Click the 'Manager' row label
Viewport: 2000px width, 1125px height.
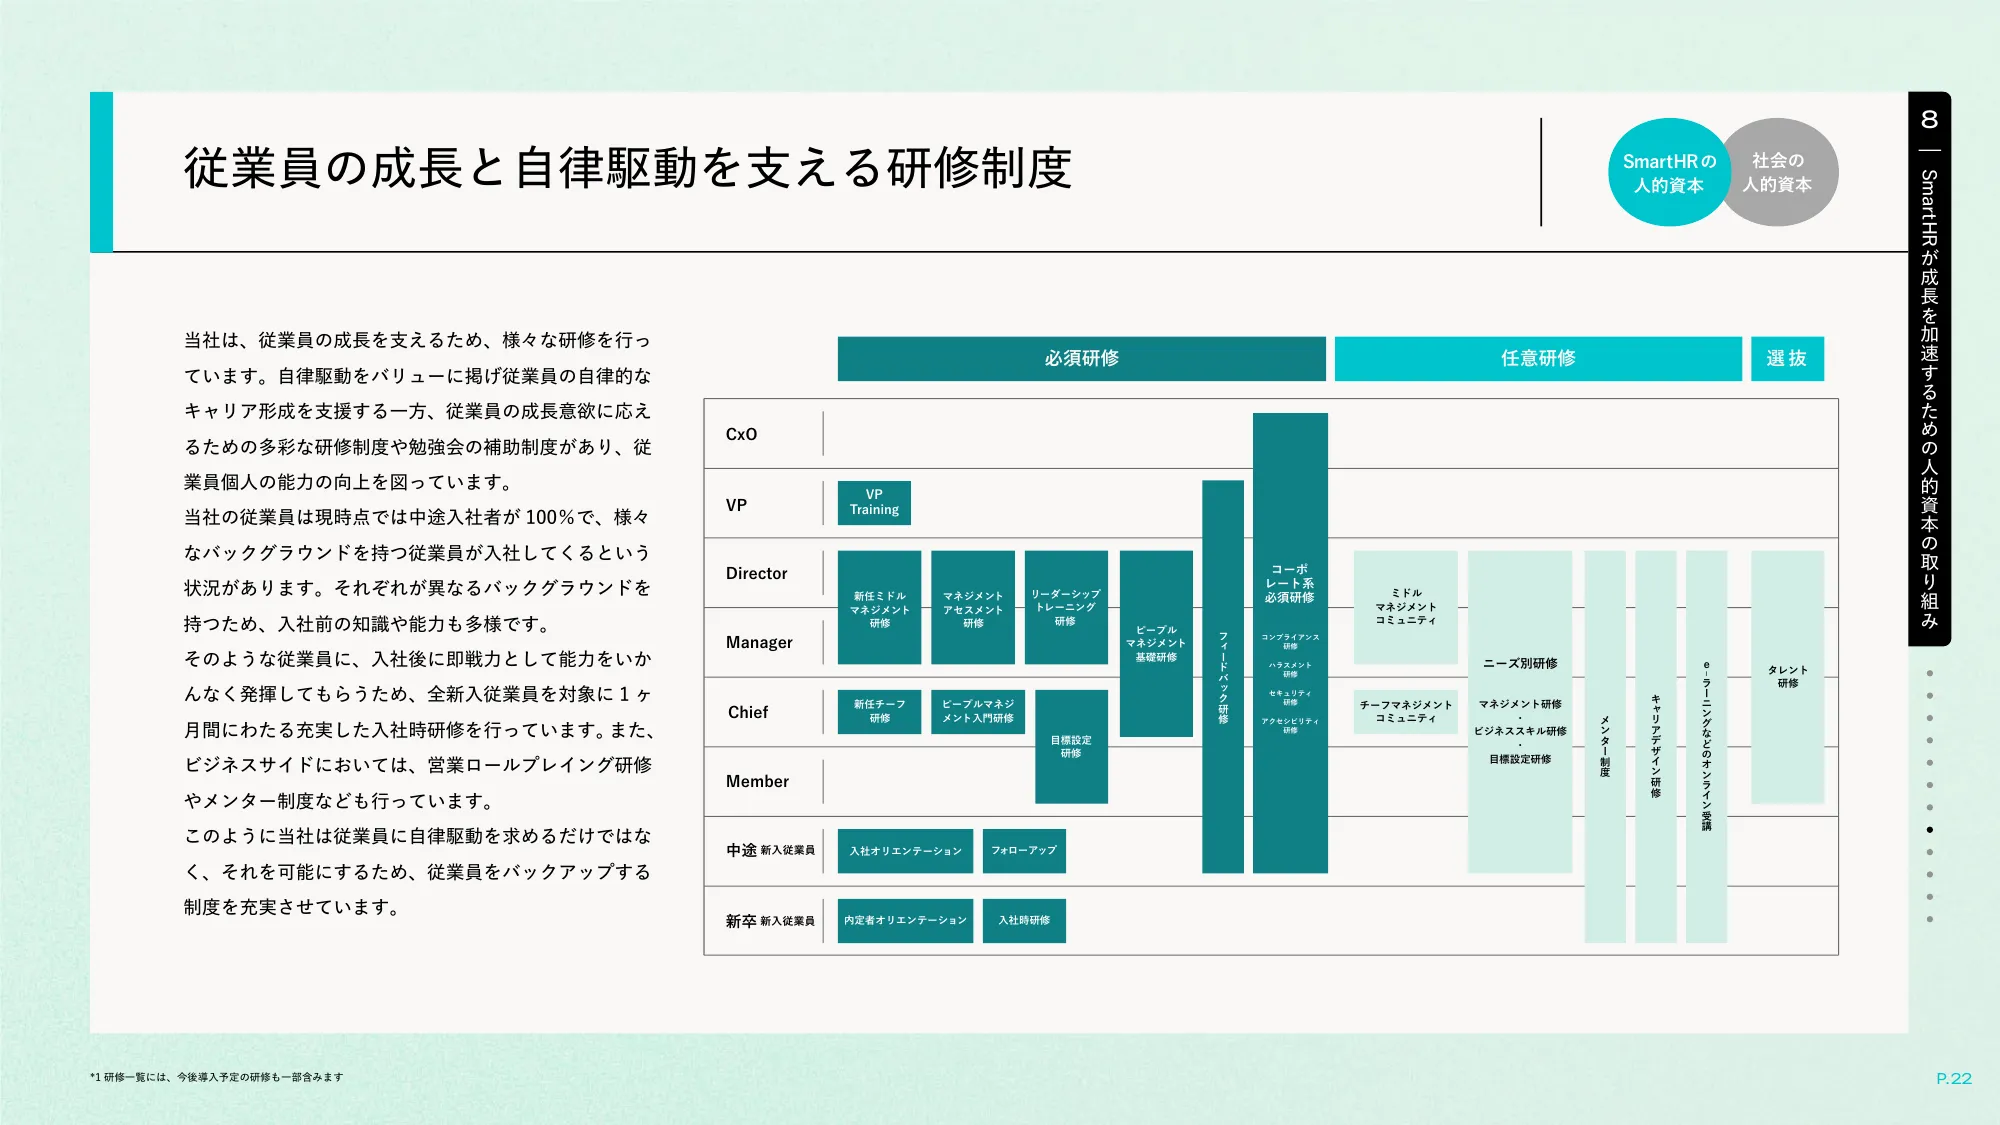(x=759, y=642)
